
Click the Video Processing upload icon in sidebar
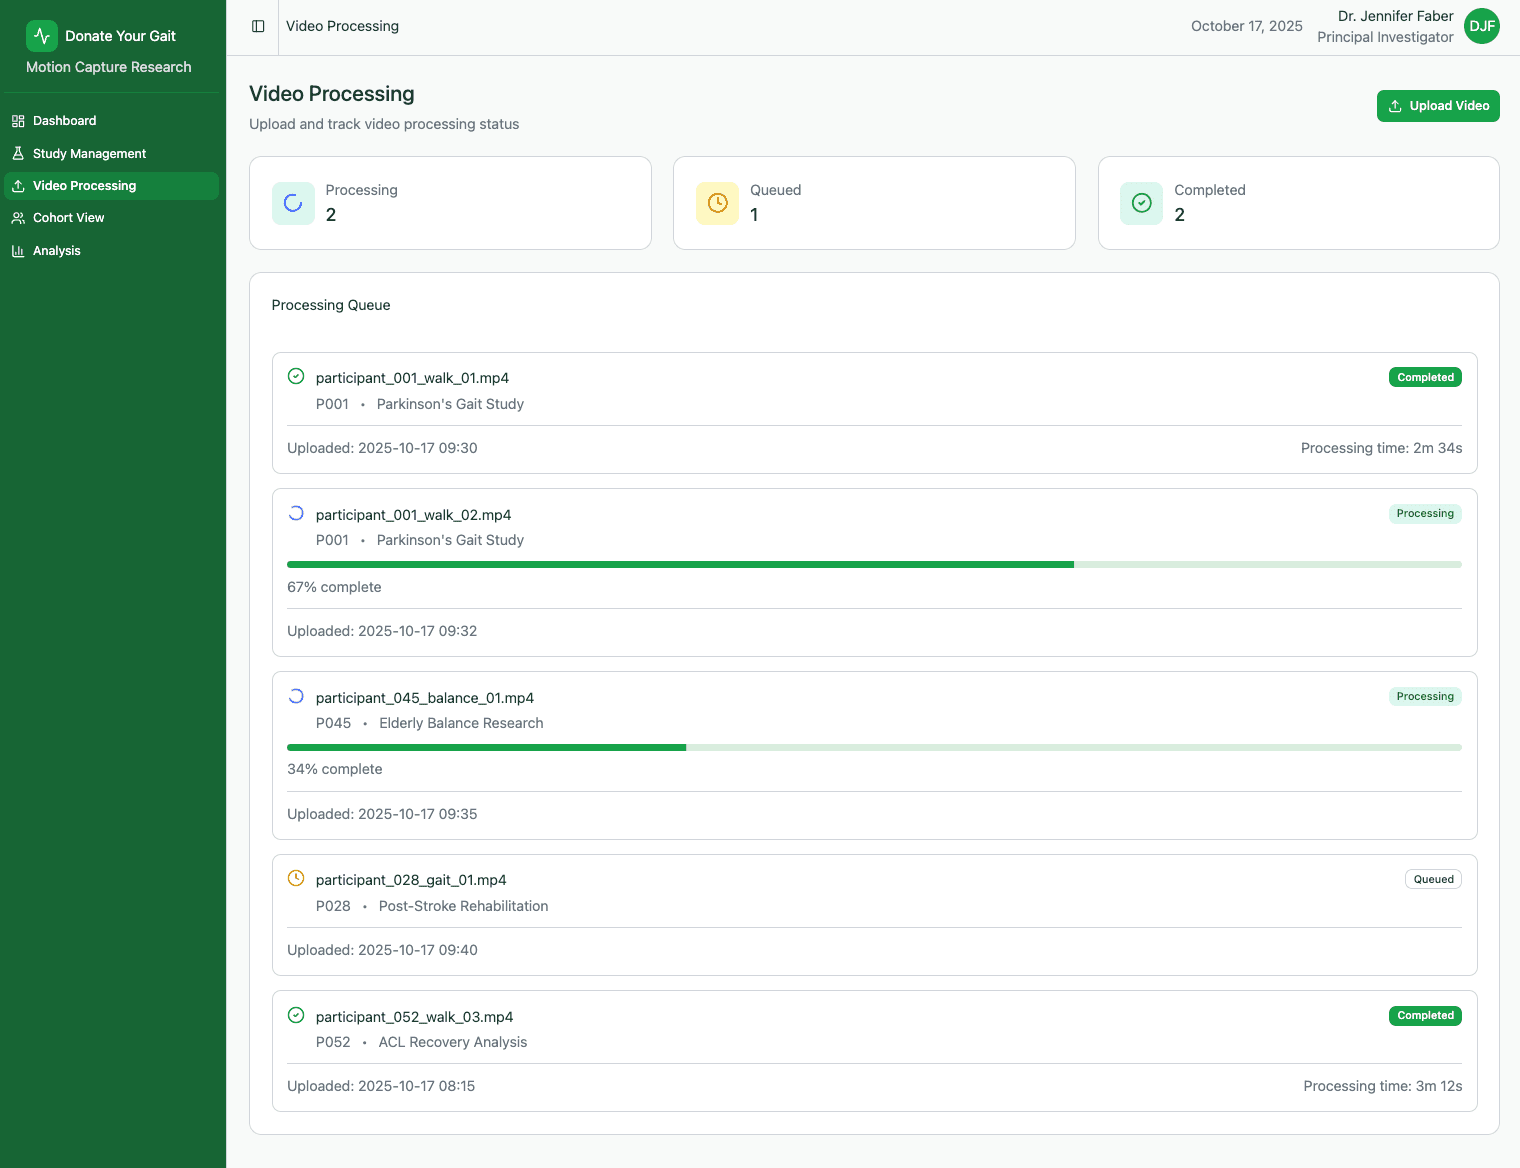pyautogui.click(x=17, y=185)
